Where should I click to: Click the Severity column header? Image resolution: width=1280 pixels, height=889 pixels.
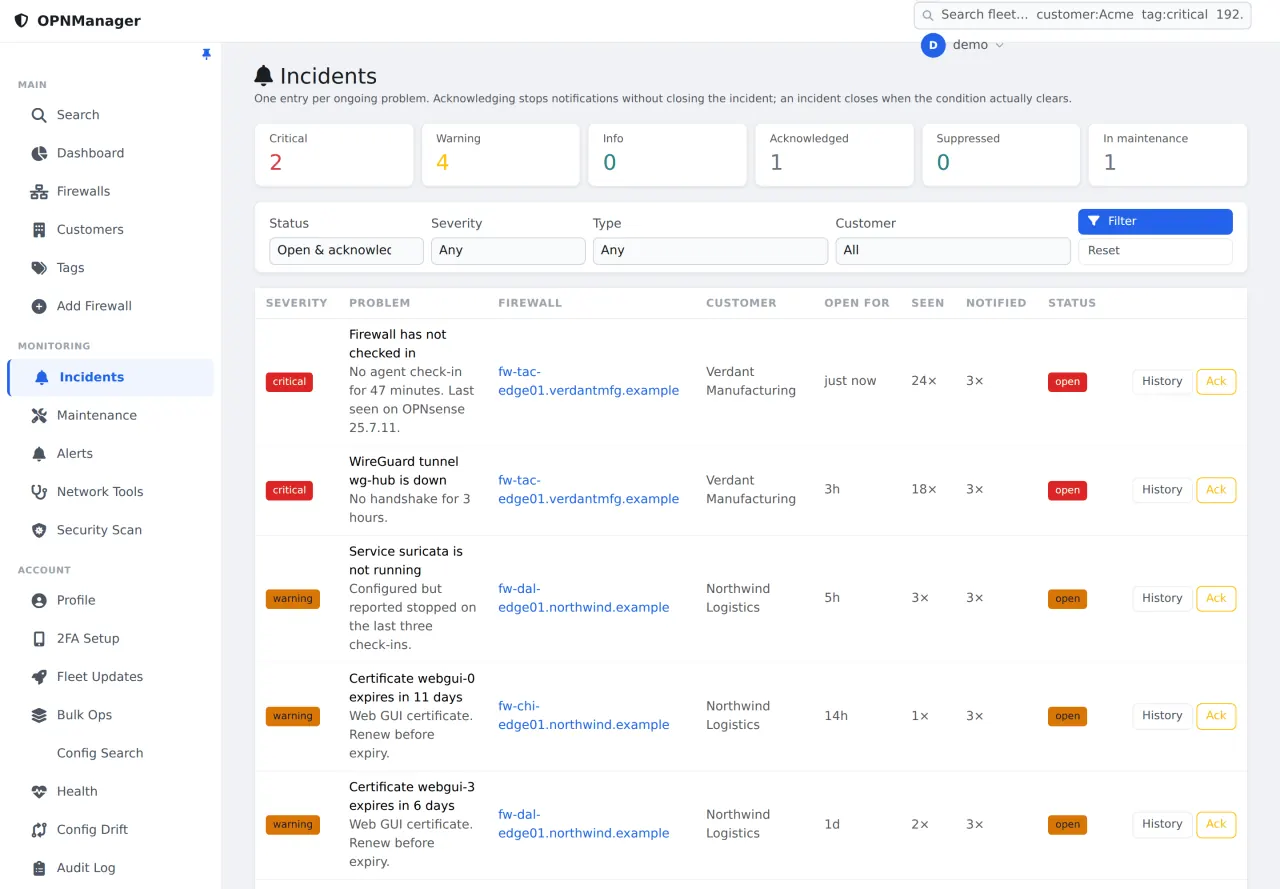pyautogui.click(x=297, y=303)
